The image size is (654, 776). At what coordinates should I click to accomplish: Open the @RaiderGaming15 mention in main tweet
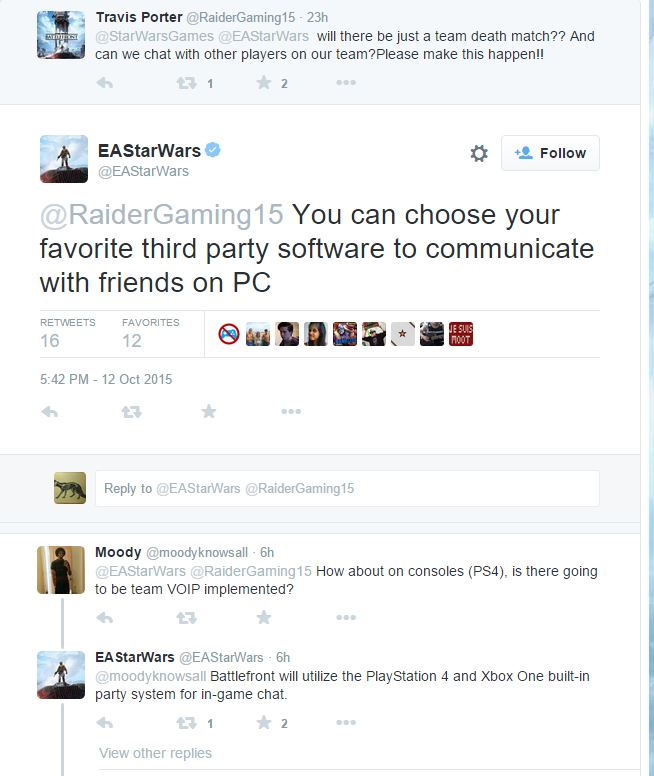coord(162,215)
